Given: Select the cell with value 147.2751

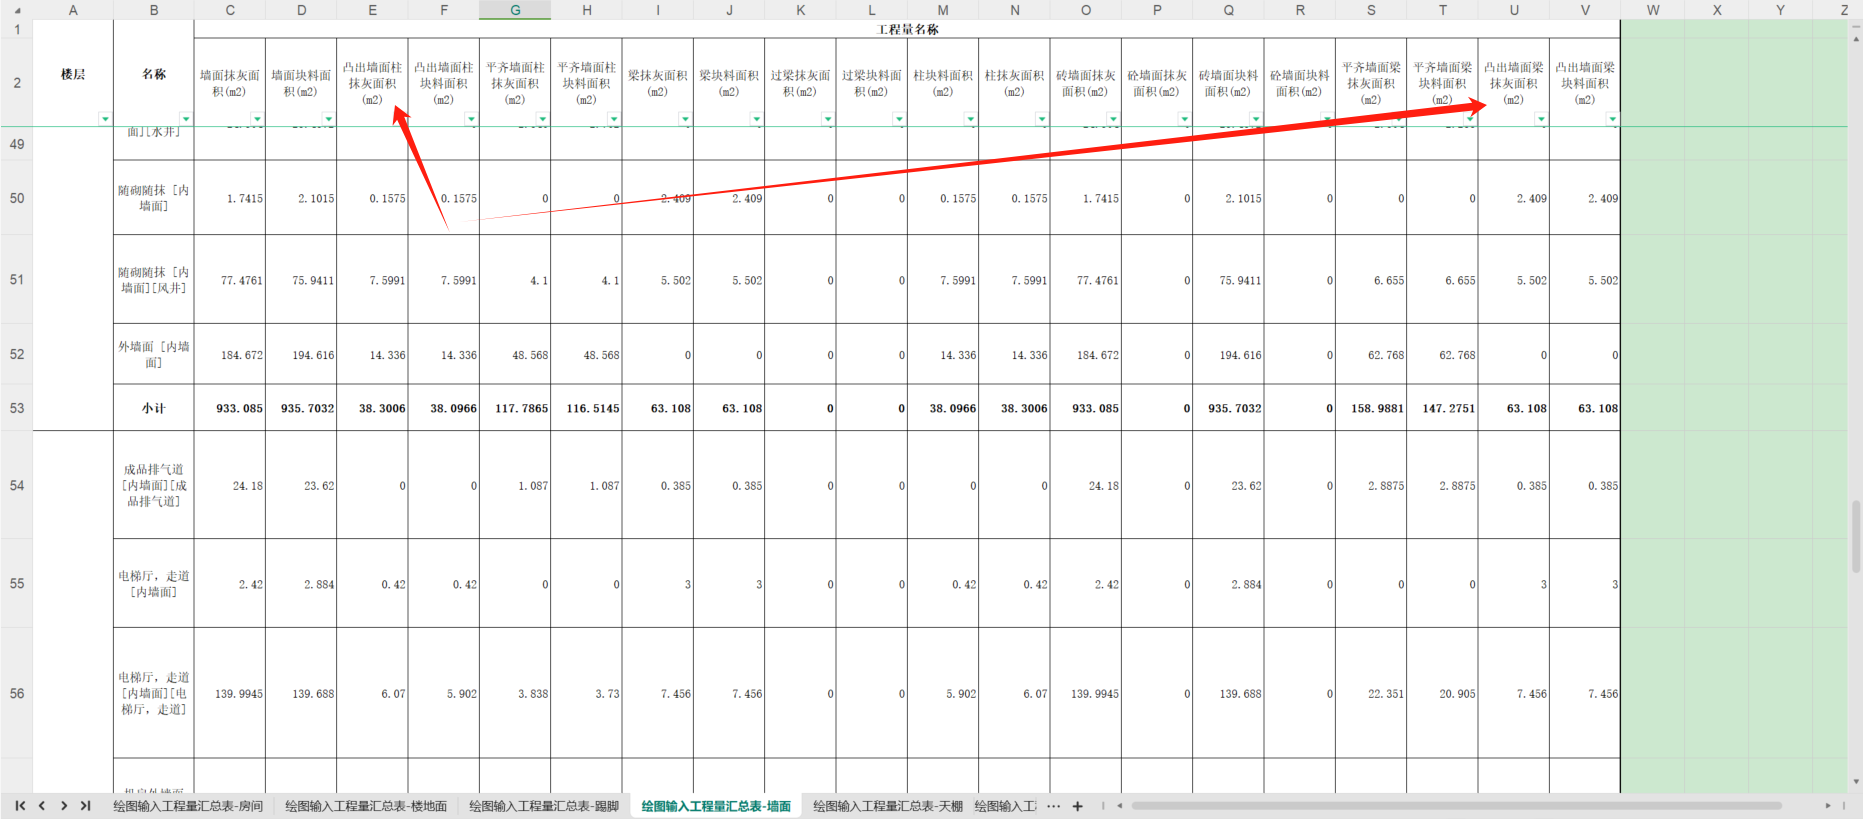Looking at the screenshot, I should 1443,408.
